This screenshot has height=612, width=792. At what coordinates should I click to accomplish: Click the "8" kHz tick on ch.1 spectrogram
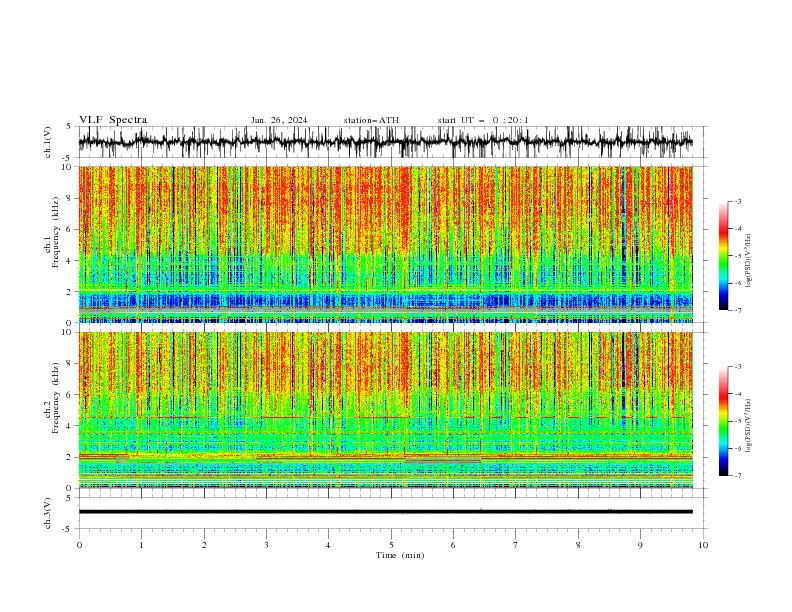pos(70,198)
